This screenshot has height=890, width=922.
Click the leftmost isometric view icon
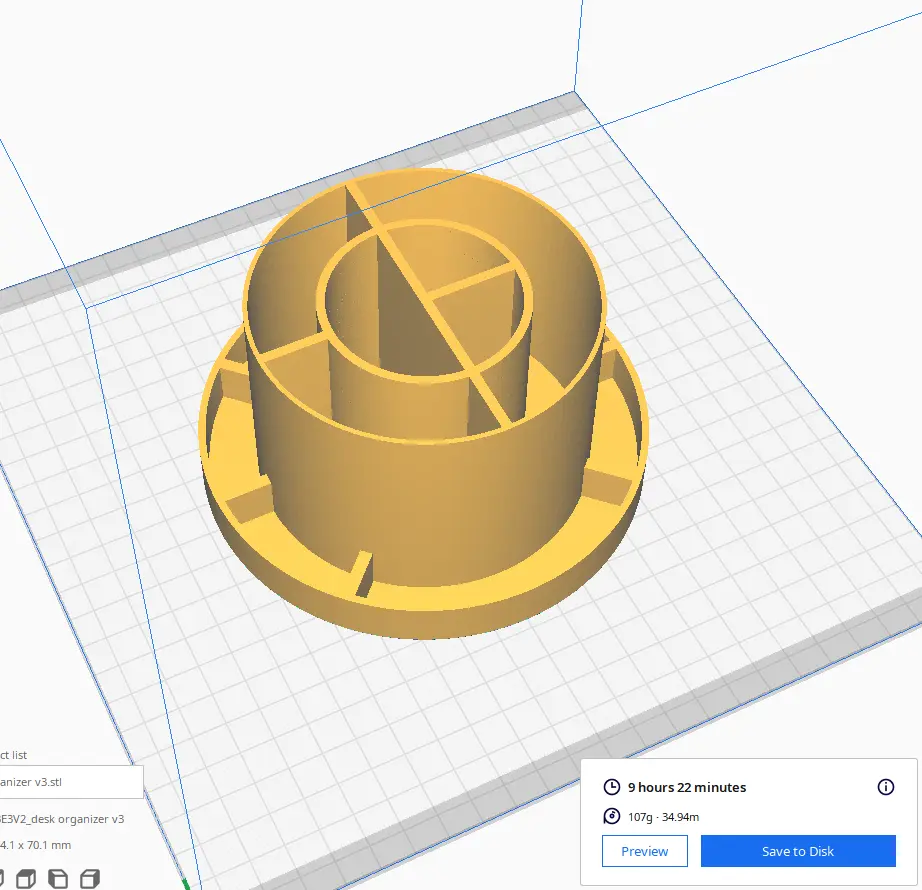coord(4,878)
